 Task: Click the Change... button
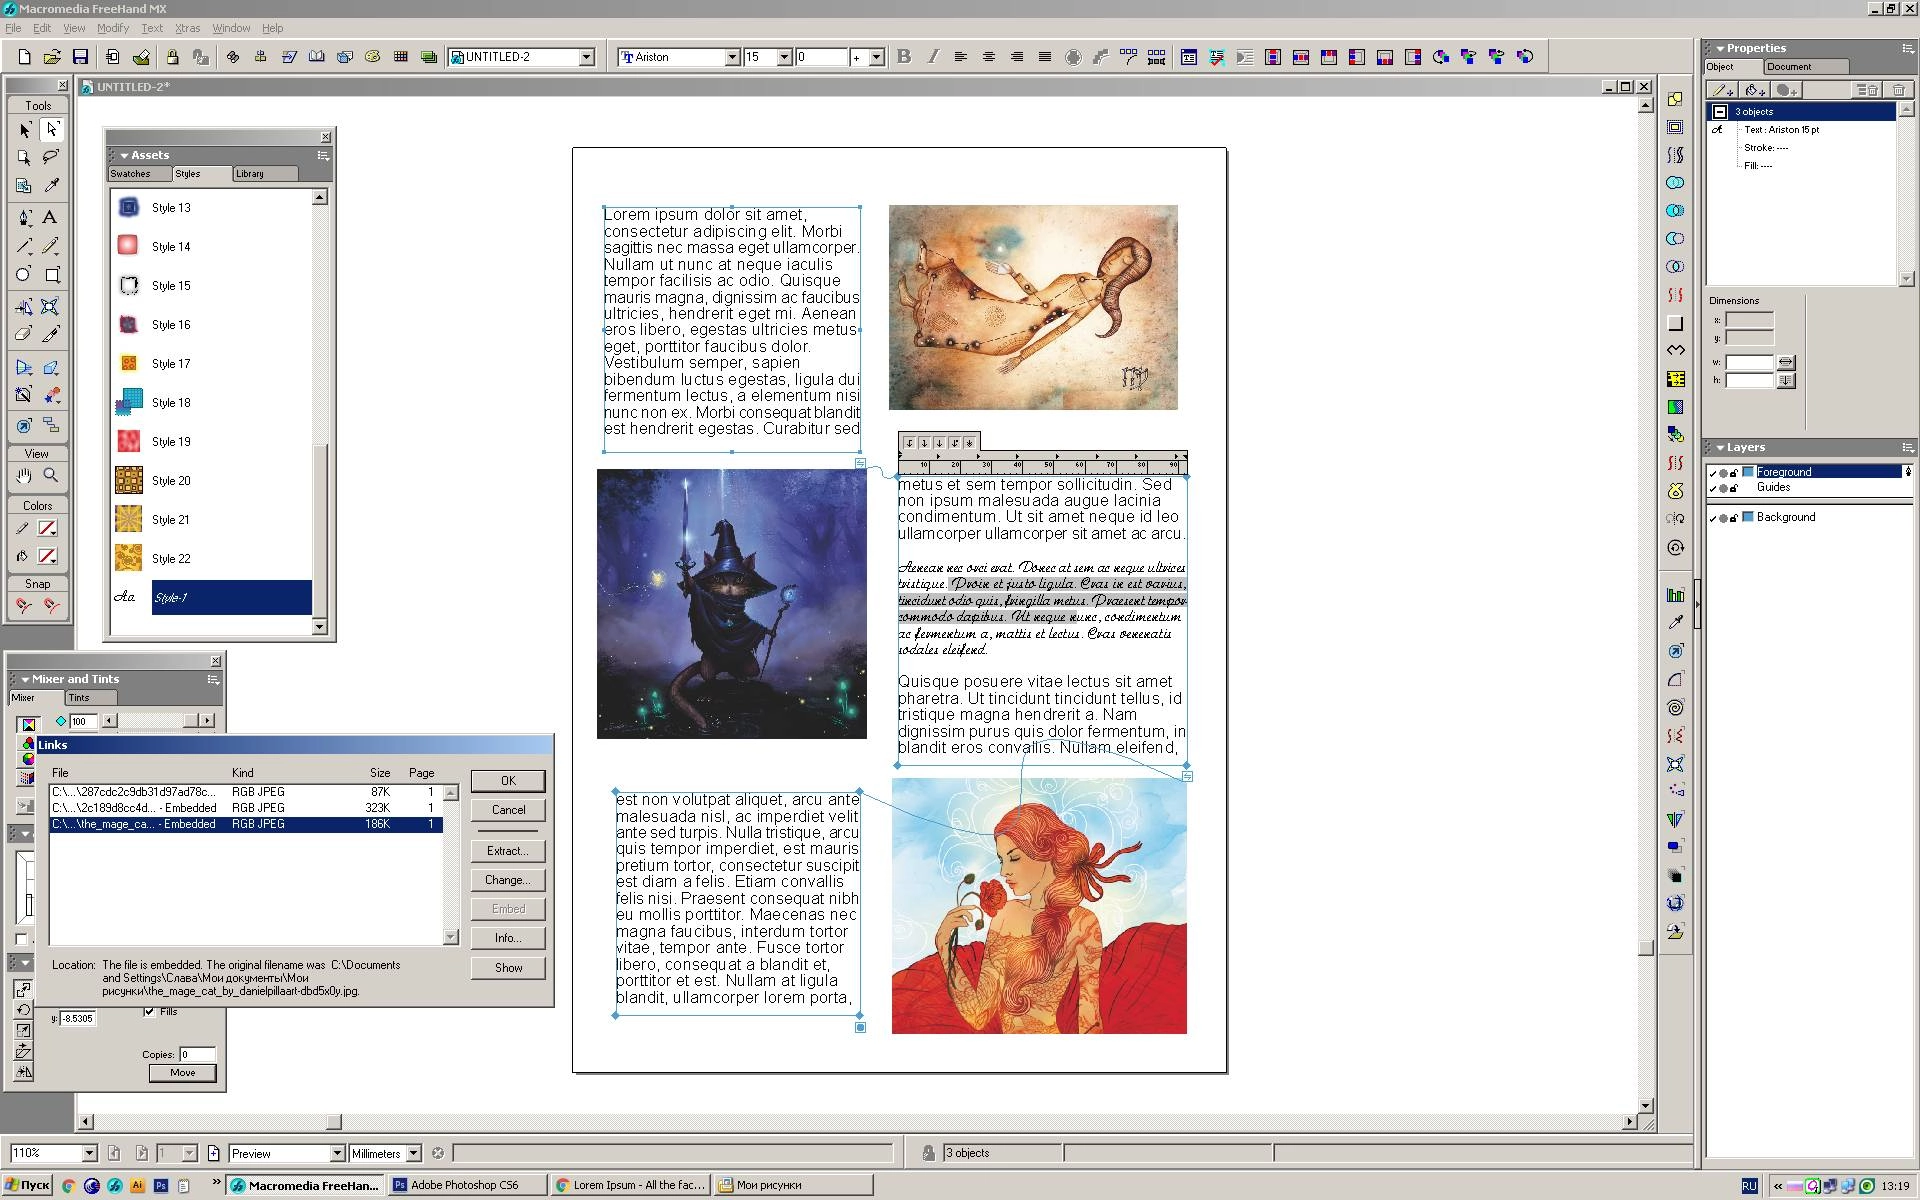click(508, 880)
